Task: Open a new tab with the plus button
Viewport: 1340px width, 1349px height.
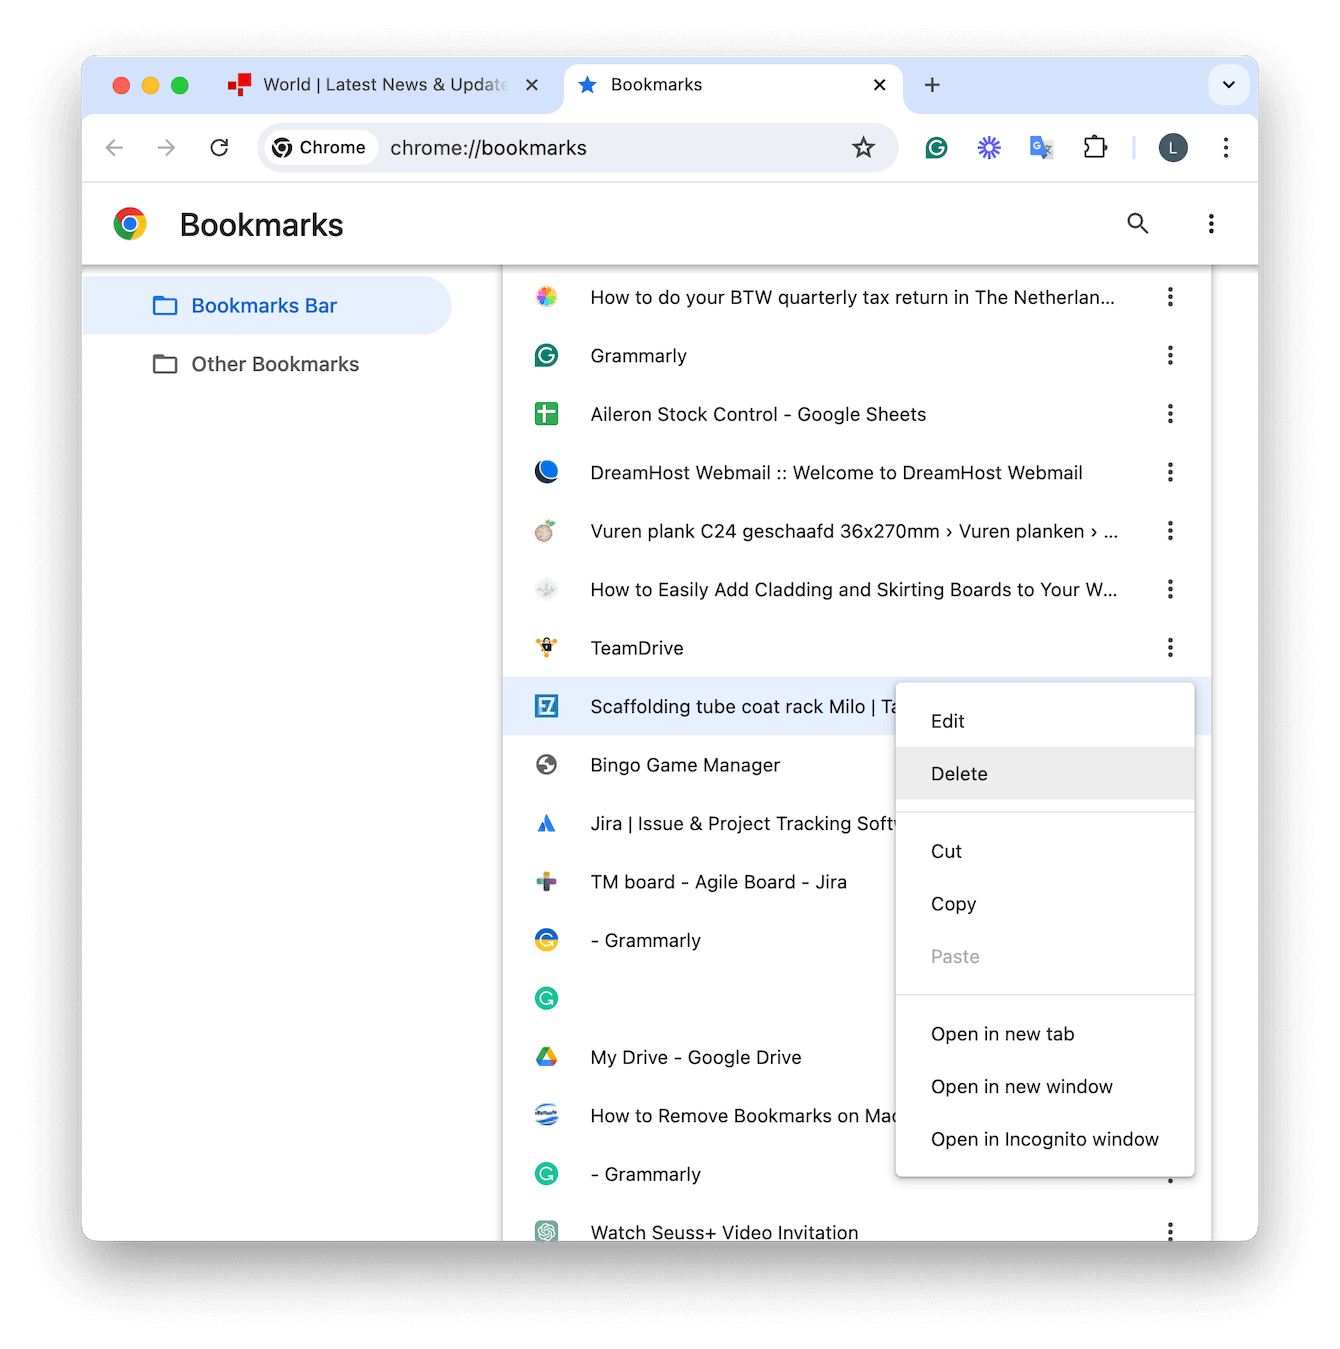Action: click(932, 85)
